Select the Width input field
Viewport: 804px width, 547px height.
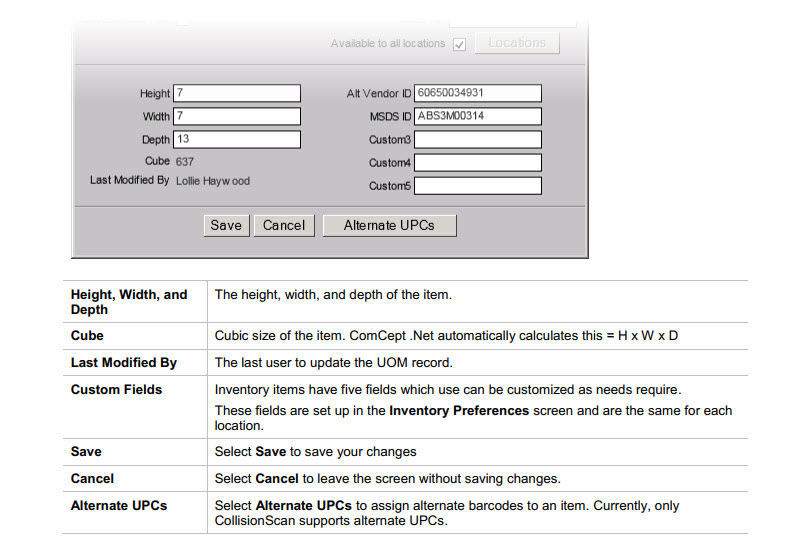coord(237,116)
